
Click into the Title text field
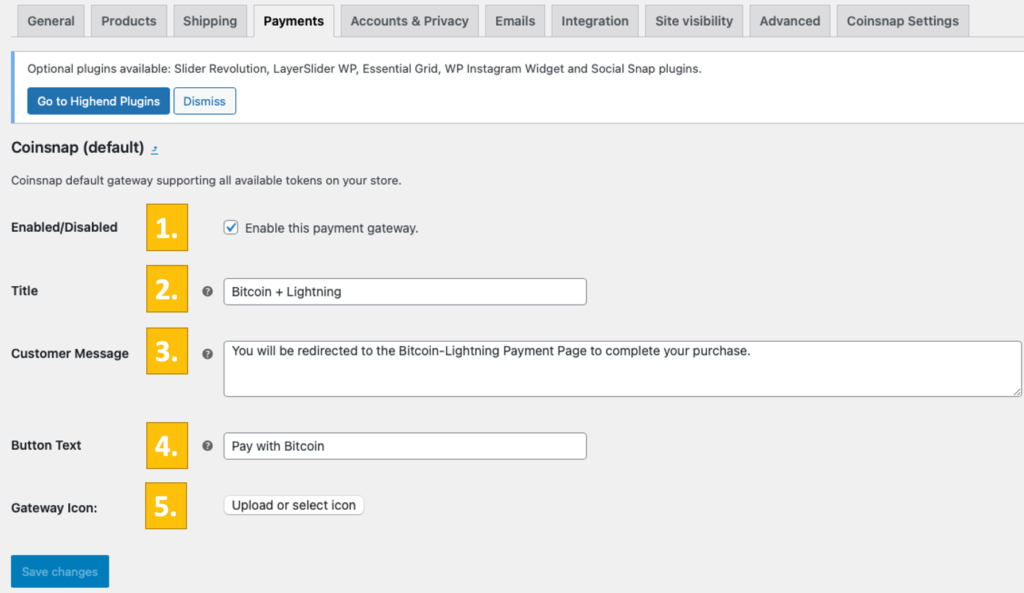405,292
